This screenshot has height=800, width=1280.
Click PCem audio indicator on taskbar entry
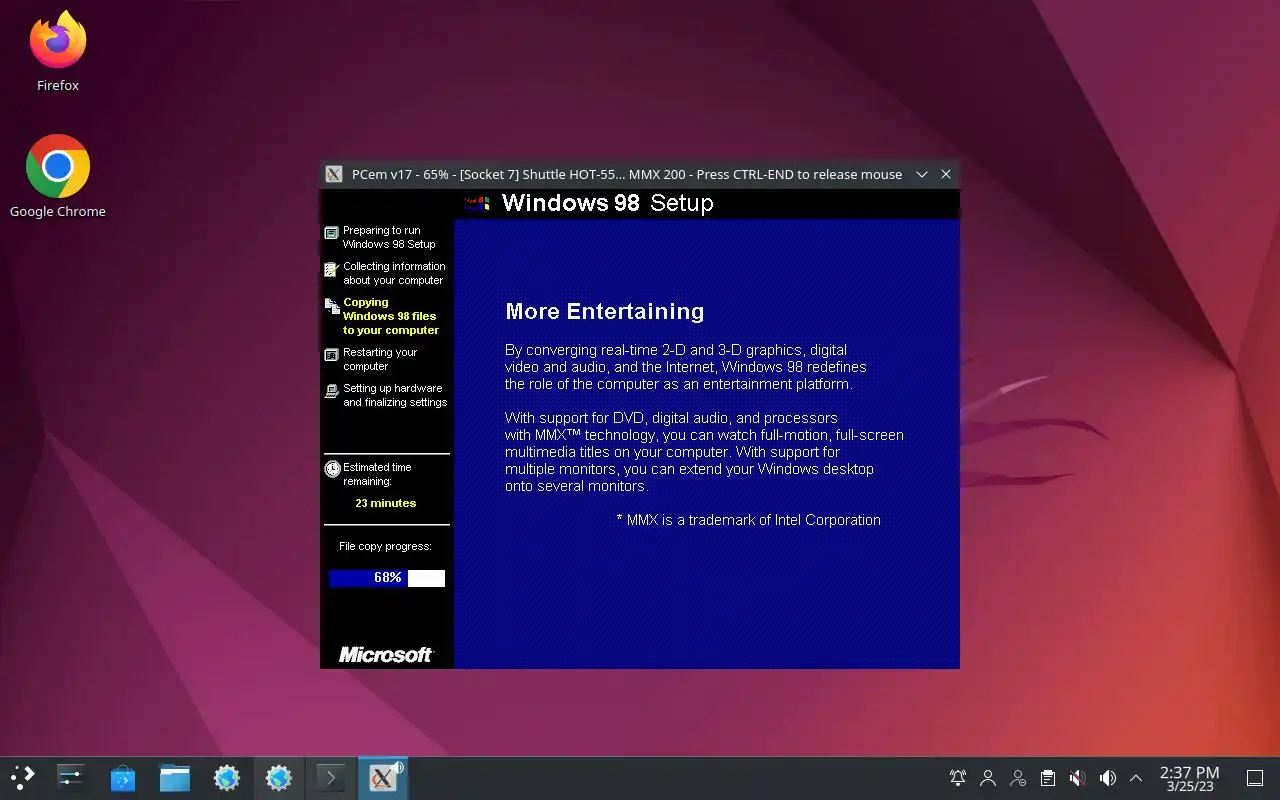coord(398,768)
